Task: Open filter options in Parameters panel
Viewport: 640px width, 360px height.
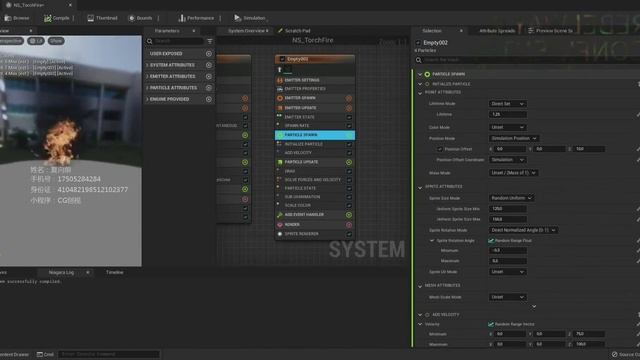Action: click(x=210, y=41)
